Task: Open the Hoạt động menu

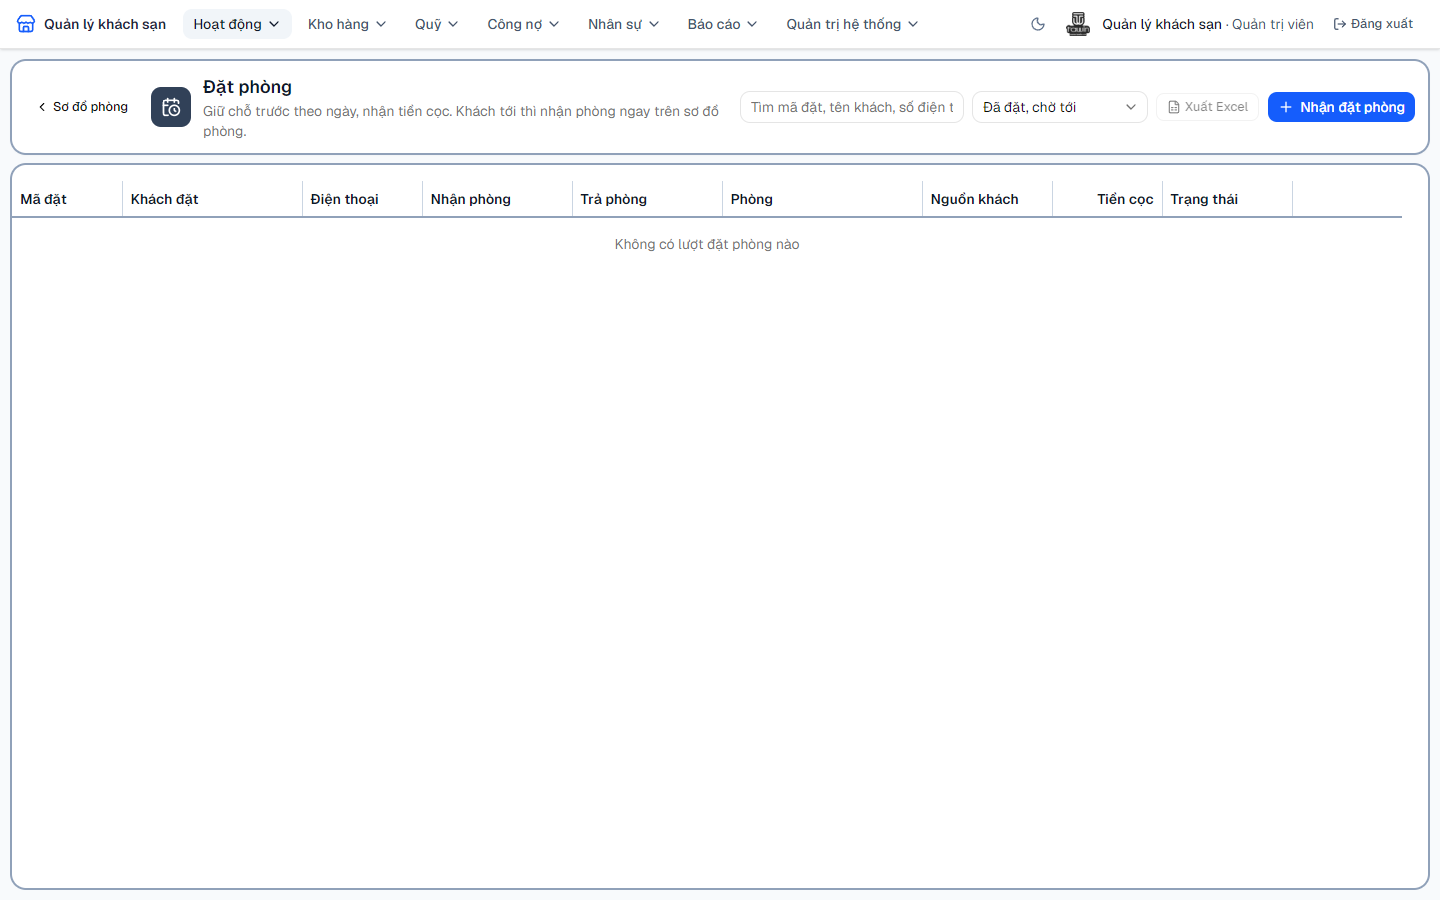Action: [x=237, y=24]
